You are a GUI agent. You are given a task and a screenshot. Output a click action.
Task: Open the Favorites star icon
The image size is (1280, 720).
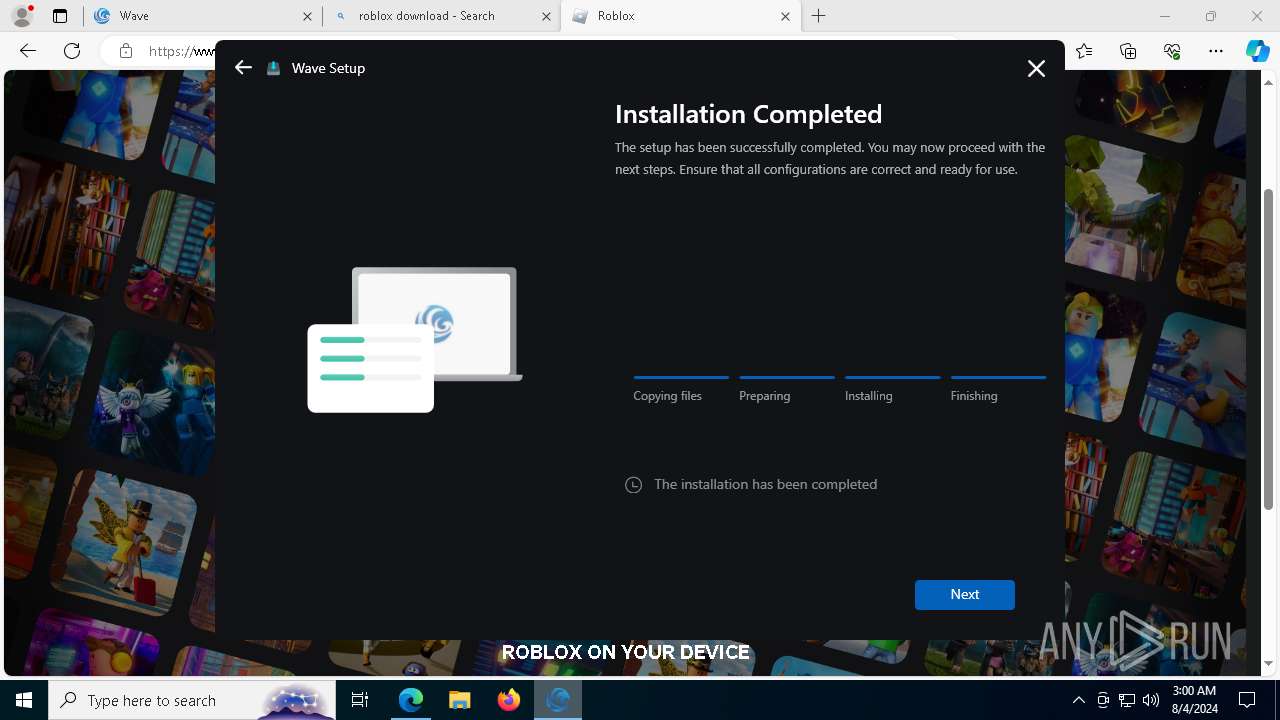(x=1084, y=51)
